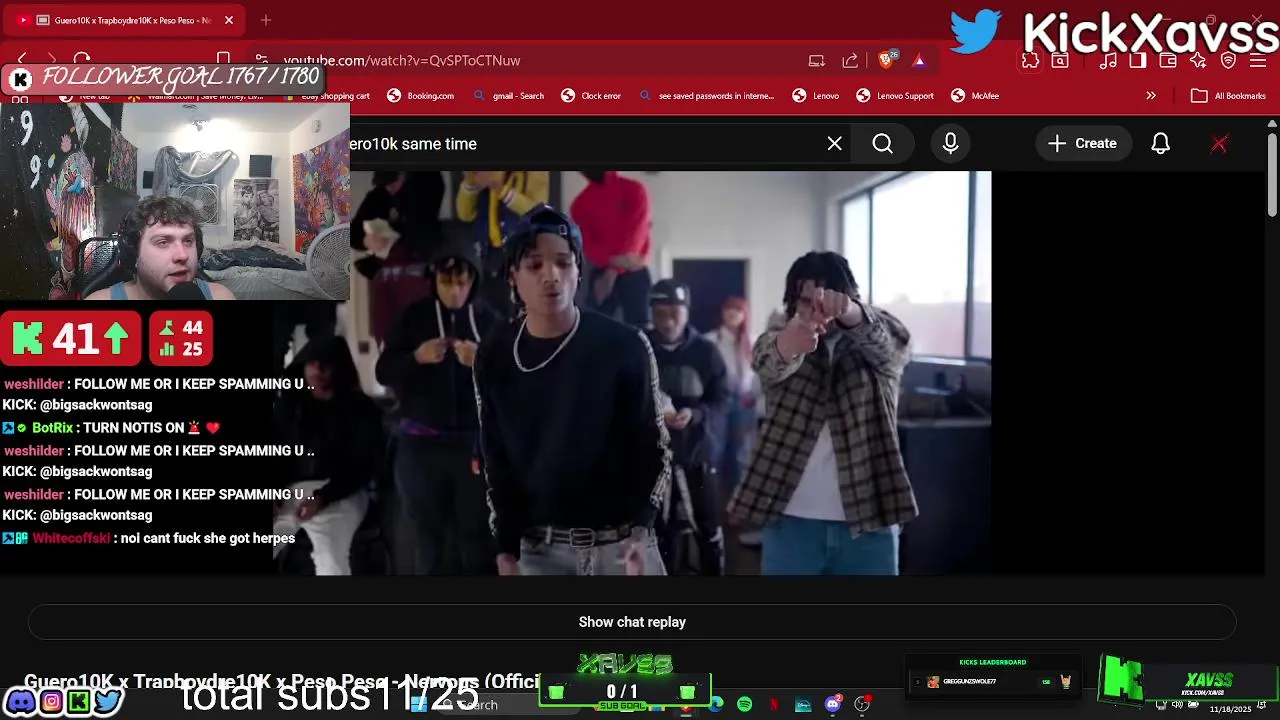Open the YouTube account avatar menu
1280x720 pixels.
(1219, 144)
